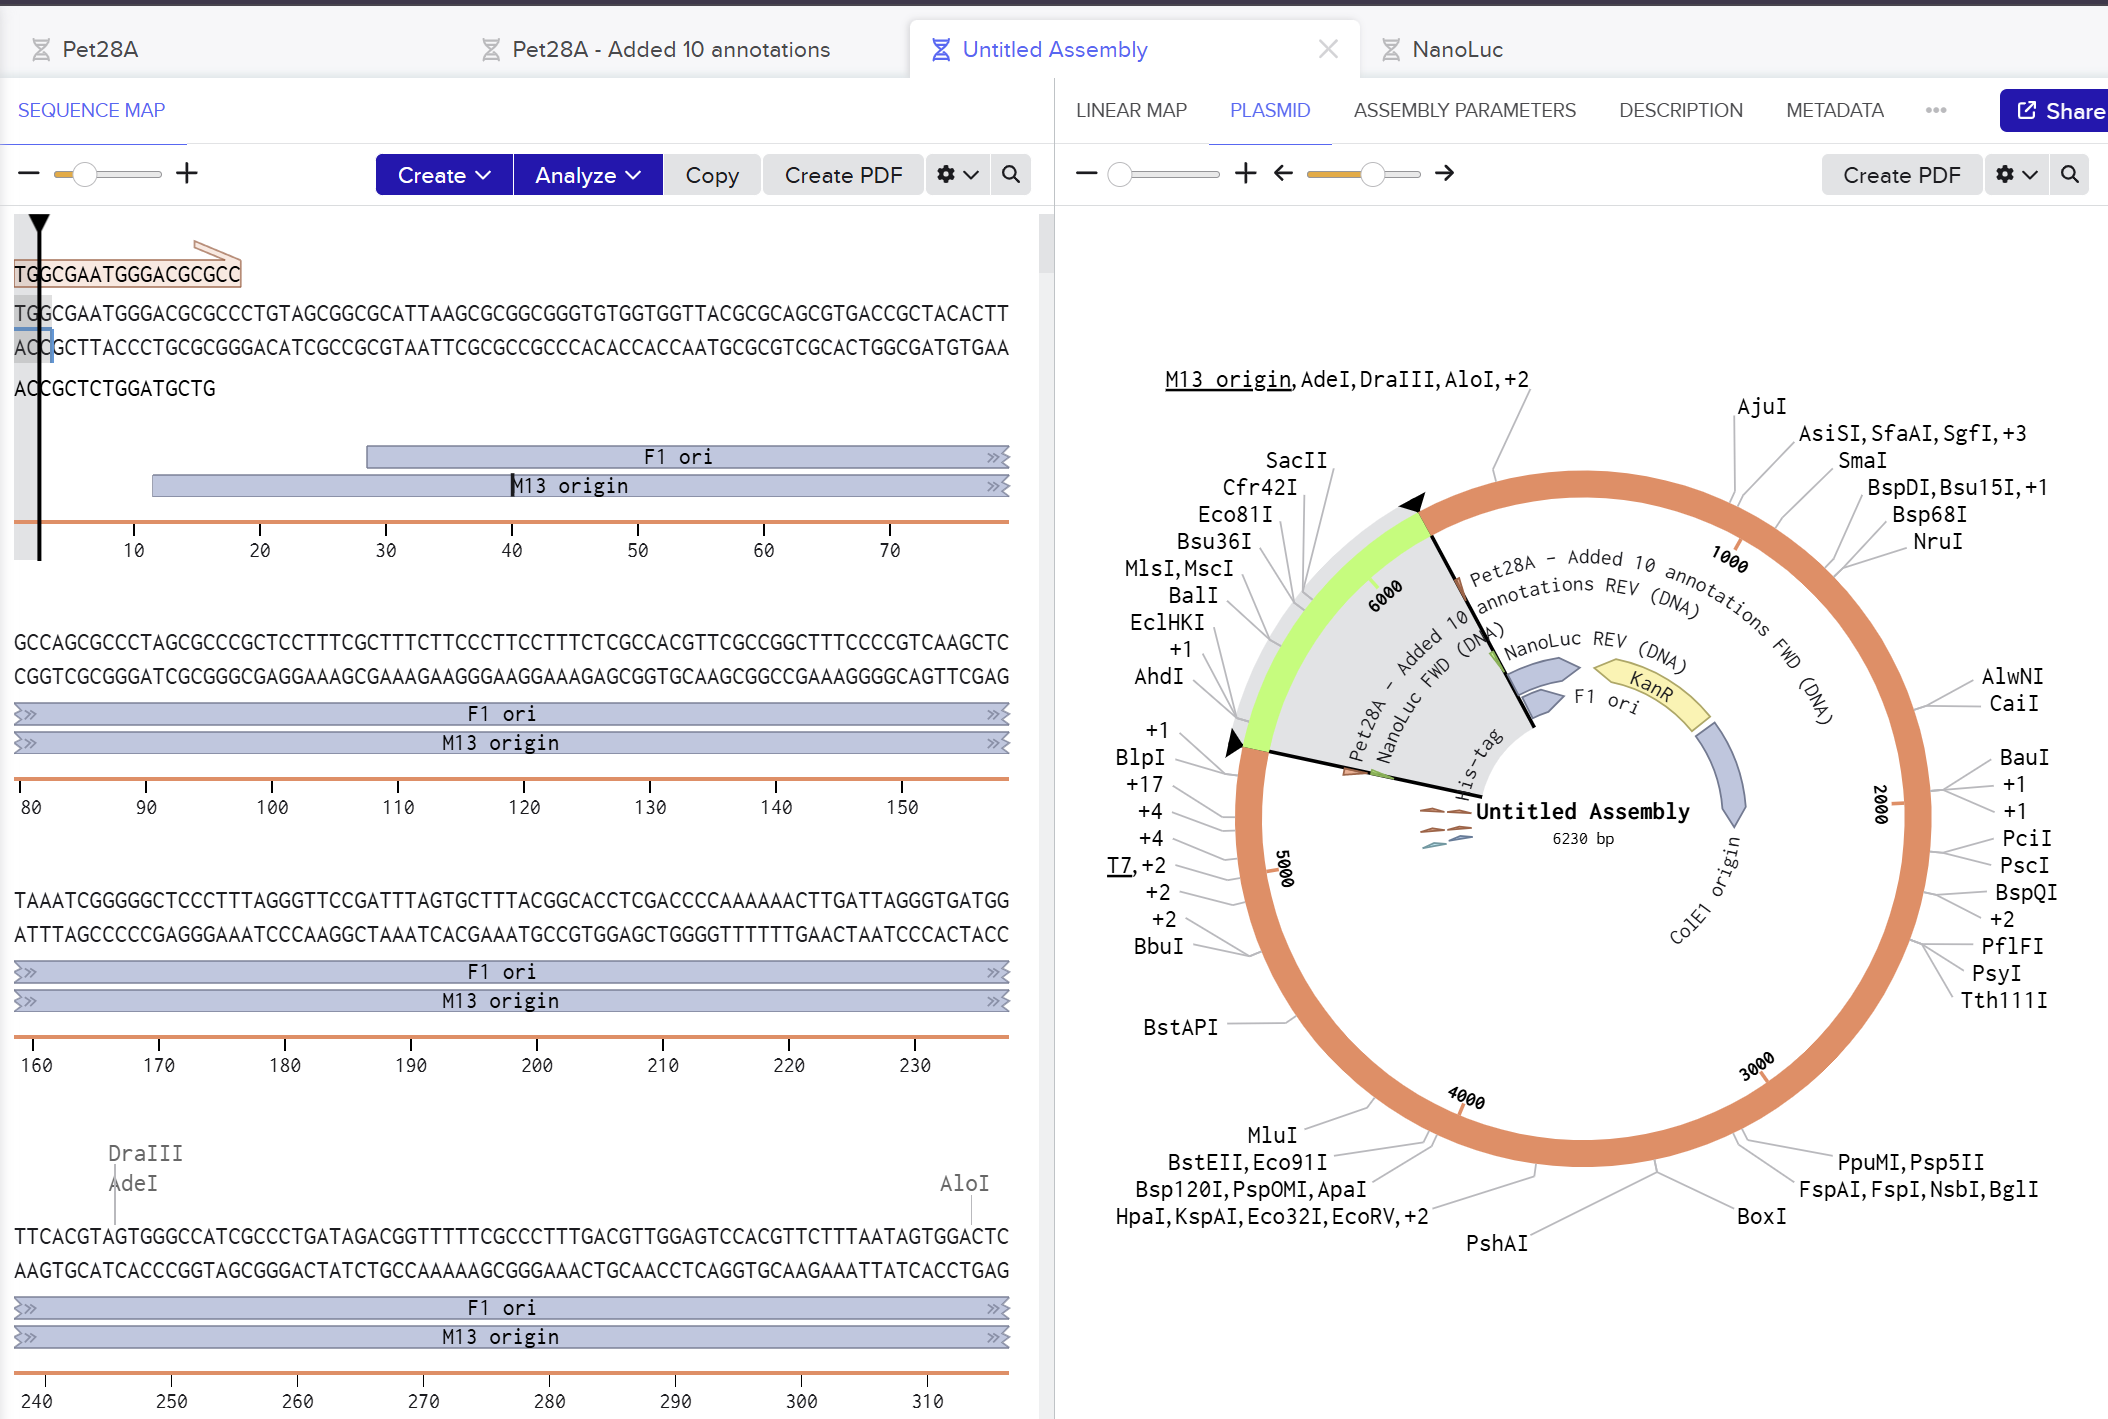
Task: Select the AlwNI enzyme label
Action: click(2012, 677)
